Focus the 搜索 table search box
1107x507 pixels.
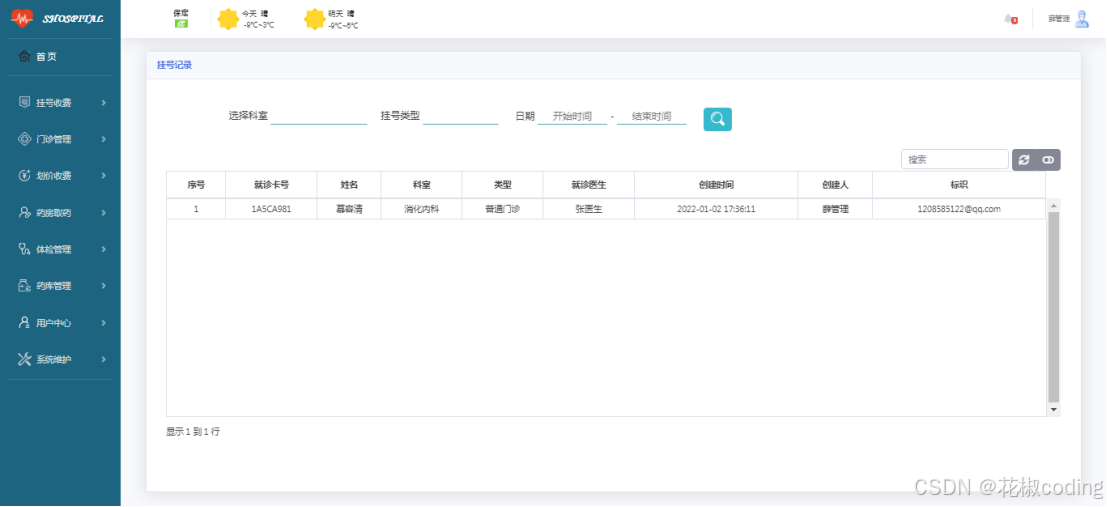955,160
